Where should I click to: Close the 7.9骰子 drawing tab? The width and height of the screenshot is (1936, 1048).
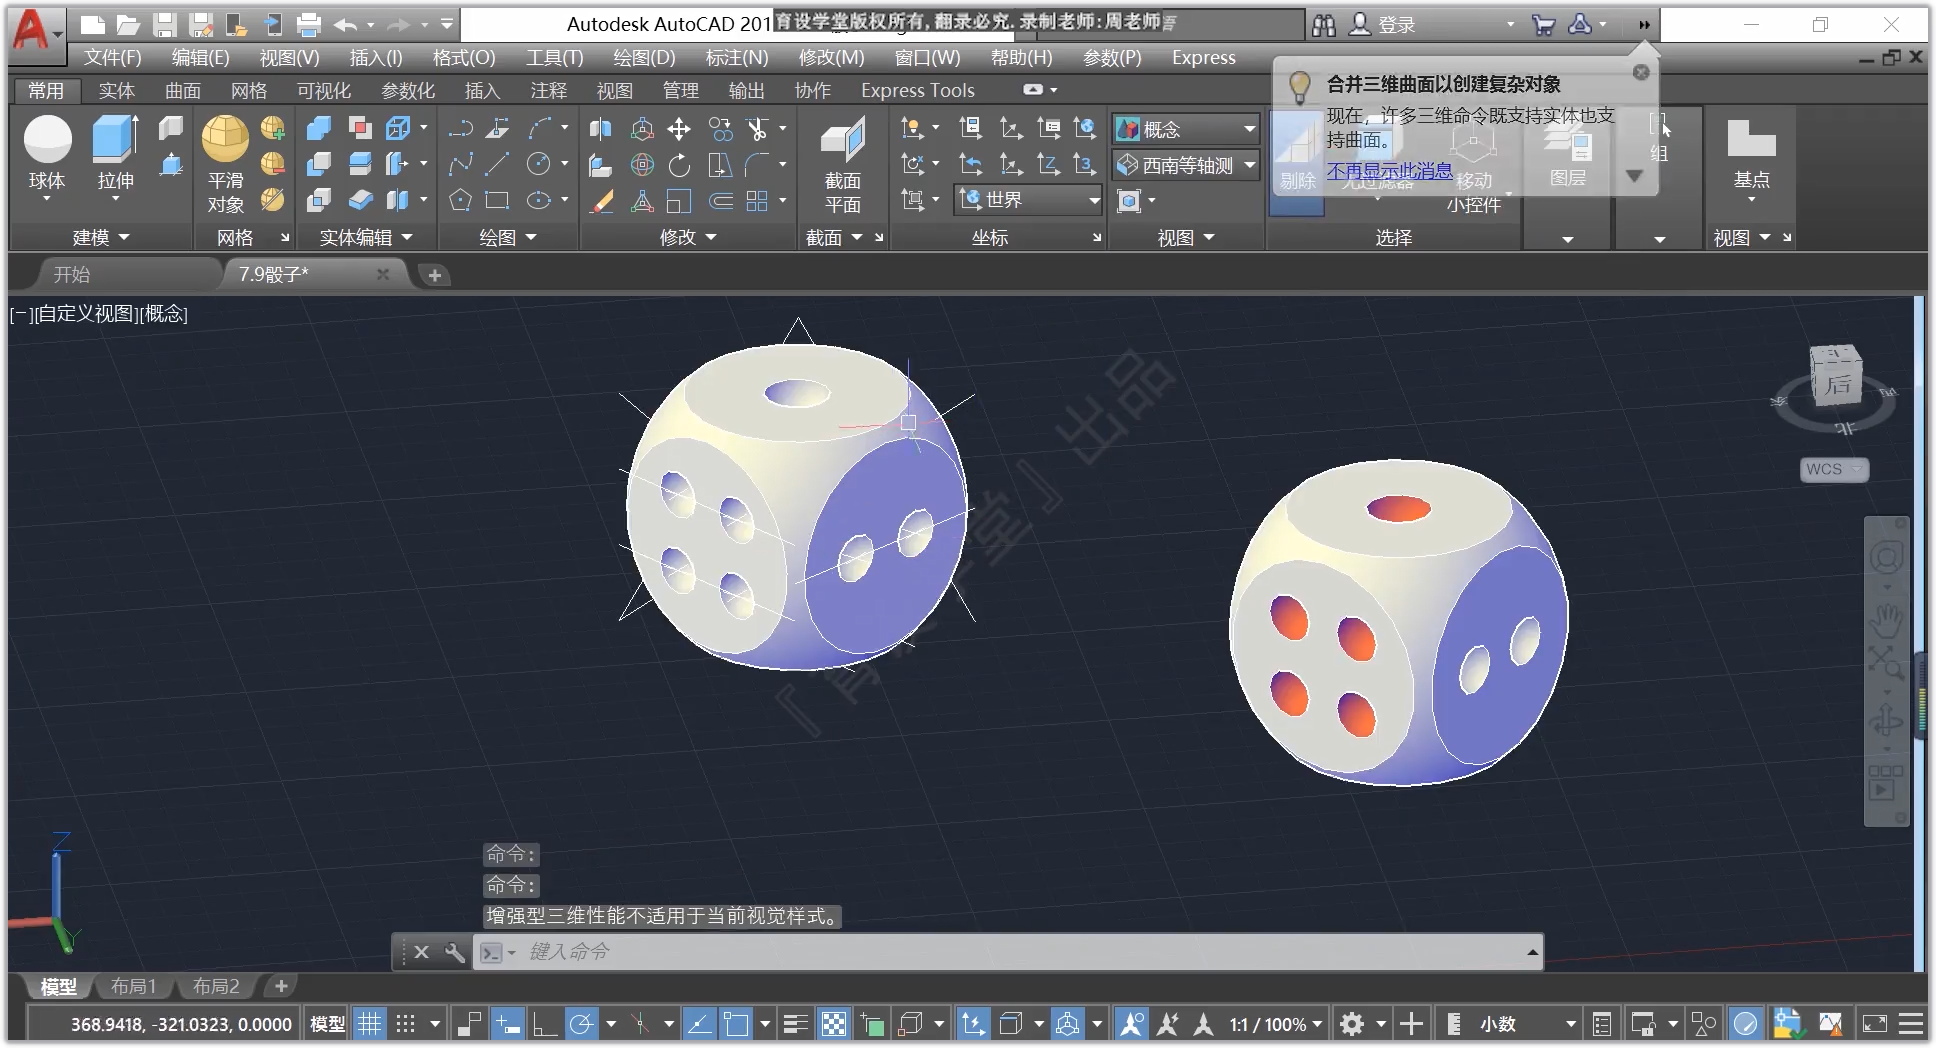(x=383, y=274)
